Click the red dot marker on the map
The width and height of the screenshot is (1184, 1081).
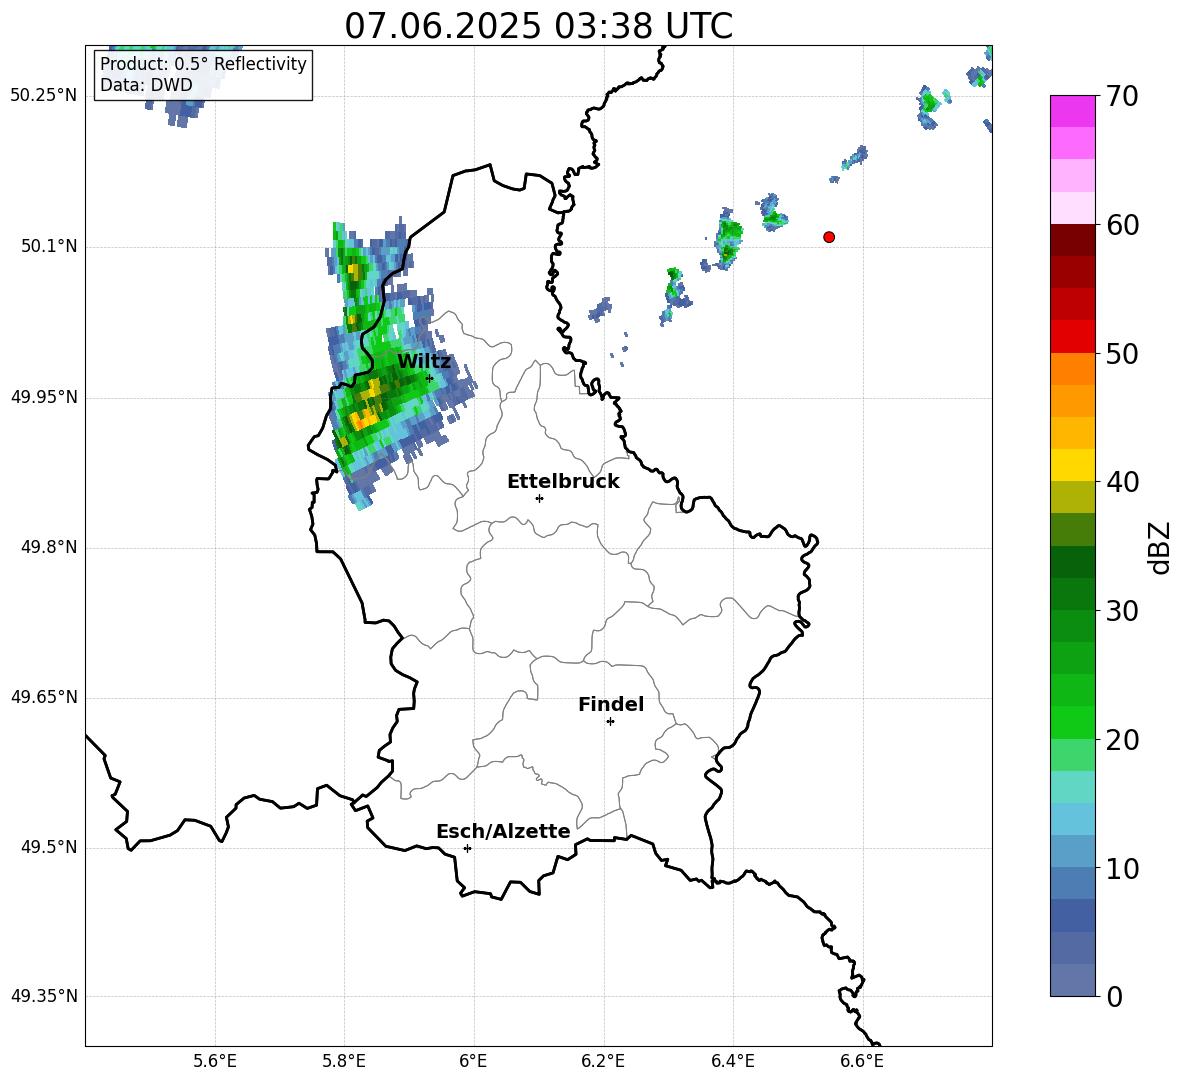(x=829, y=237)
